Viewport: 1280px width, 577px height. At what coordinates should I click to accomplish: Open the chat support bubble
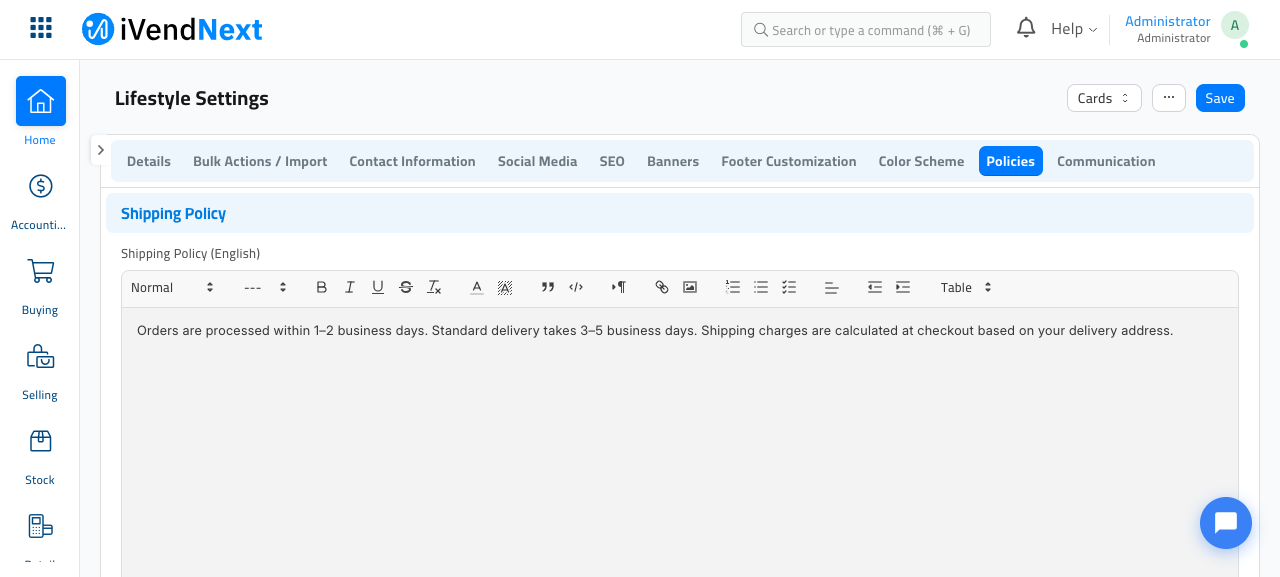[1226, 523]
